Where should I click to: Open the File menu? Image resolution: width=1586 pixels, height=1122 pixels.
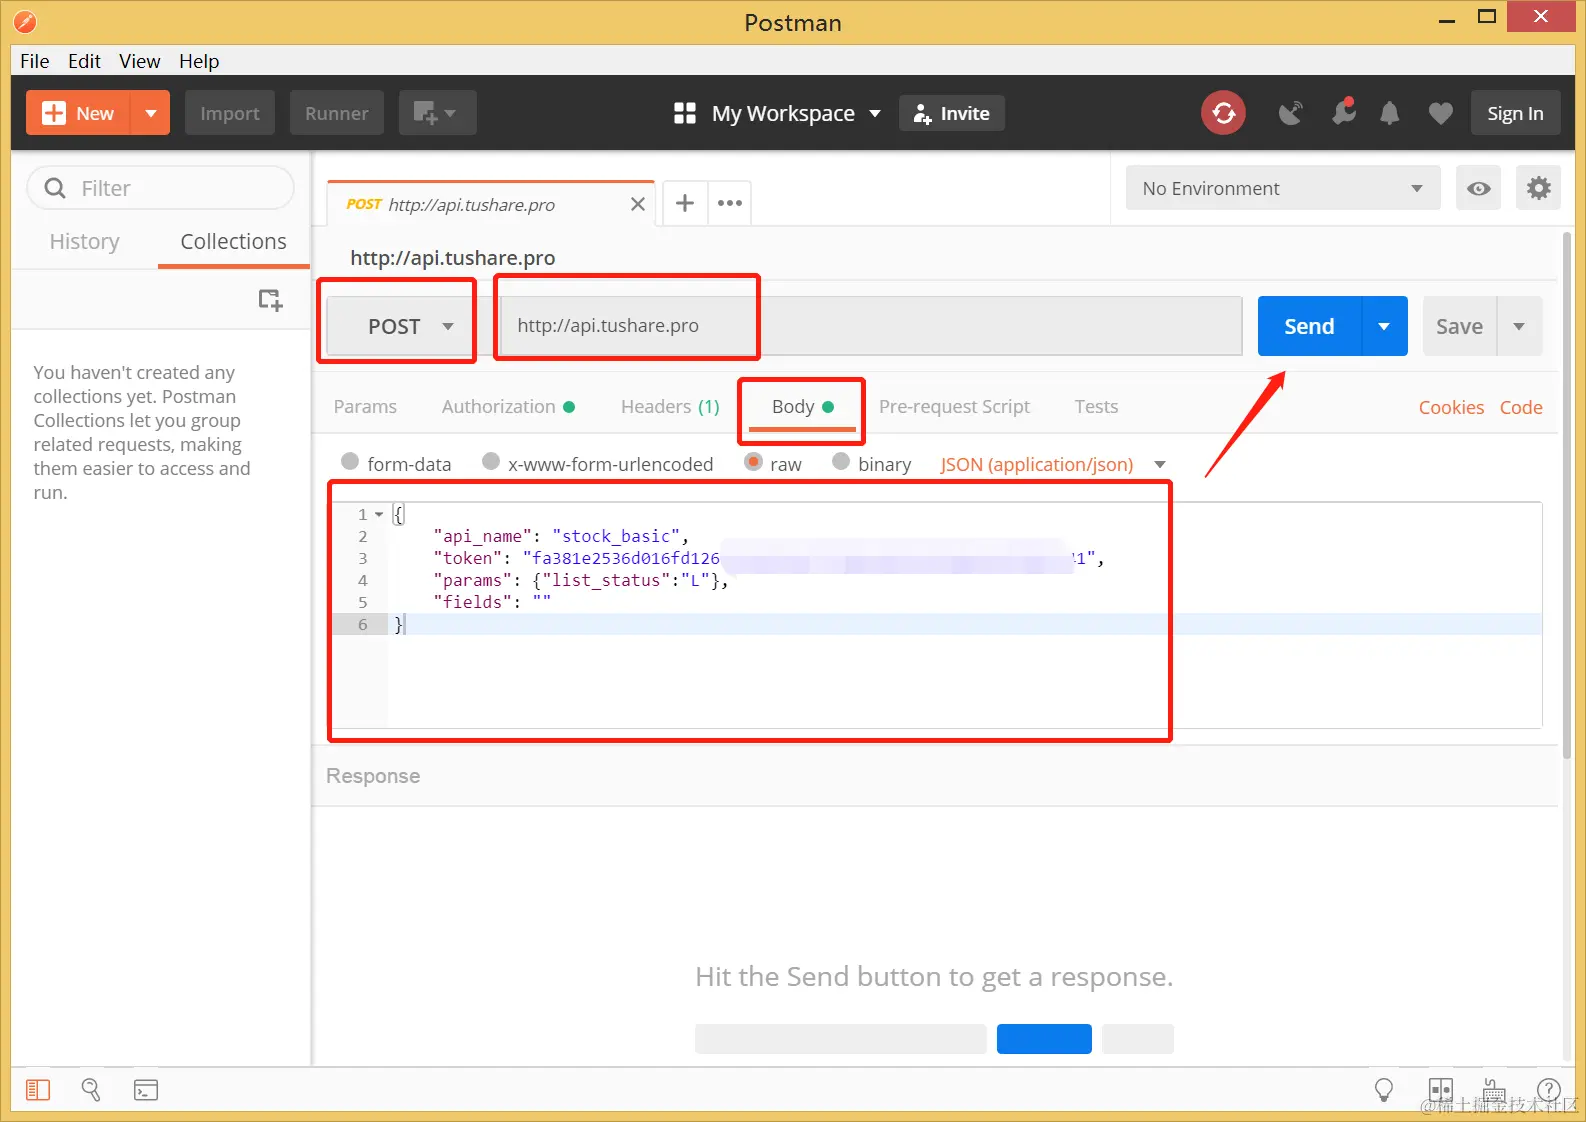tap(35, 61)
